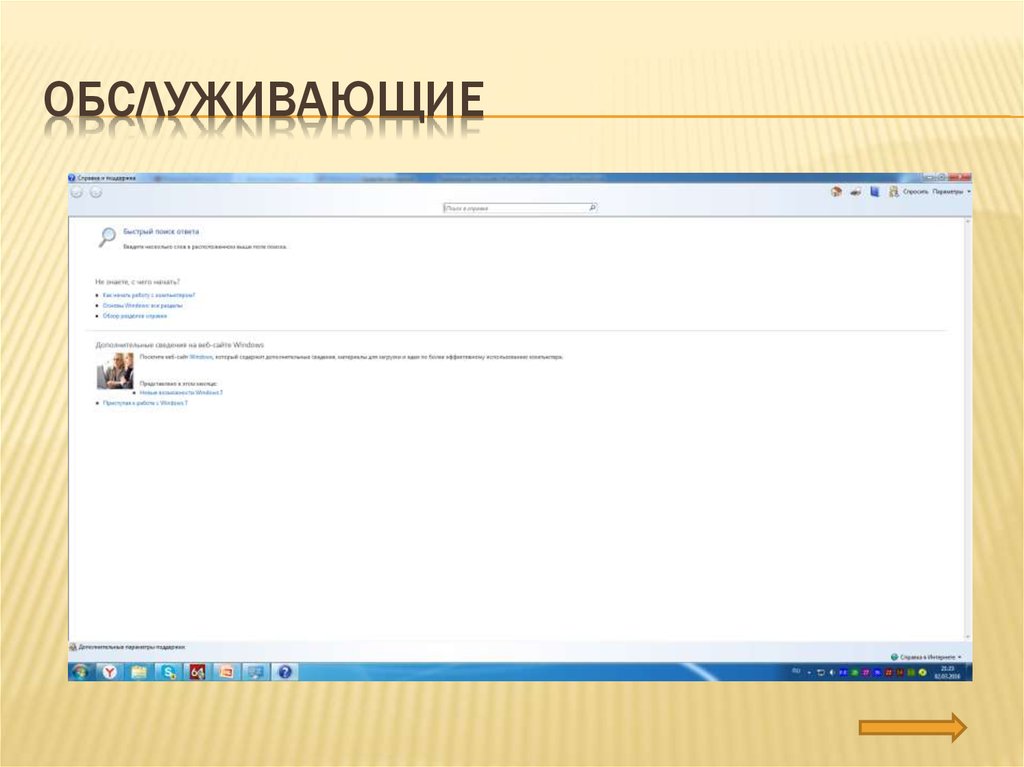Click the Ask (Спросить) support icon
Image resolution: width=1024 pixels, height=767 pixels.
click(893, 192)
